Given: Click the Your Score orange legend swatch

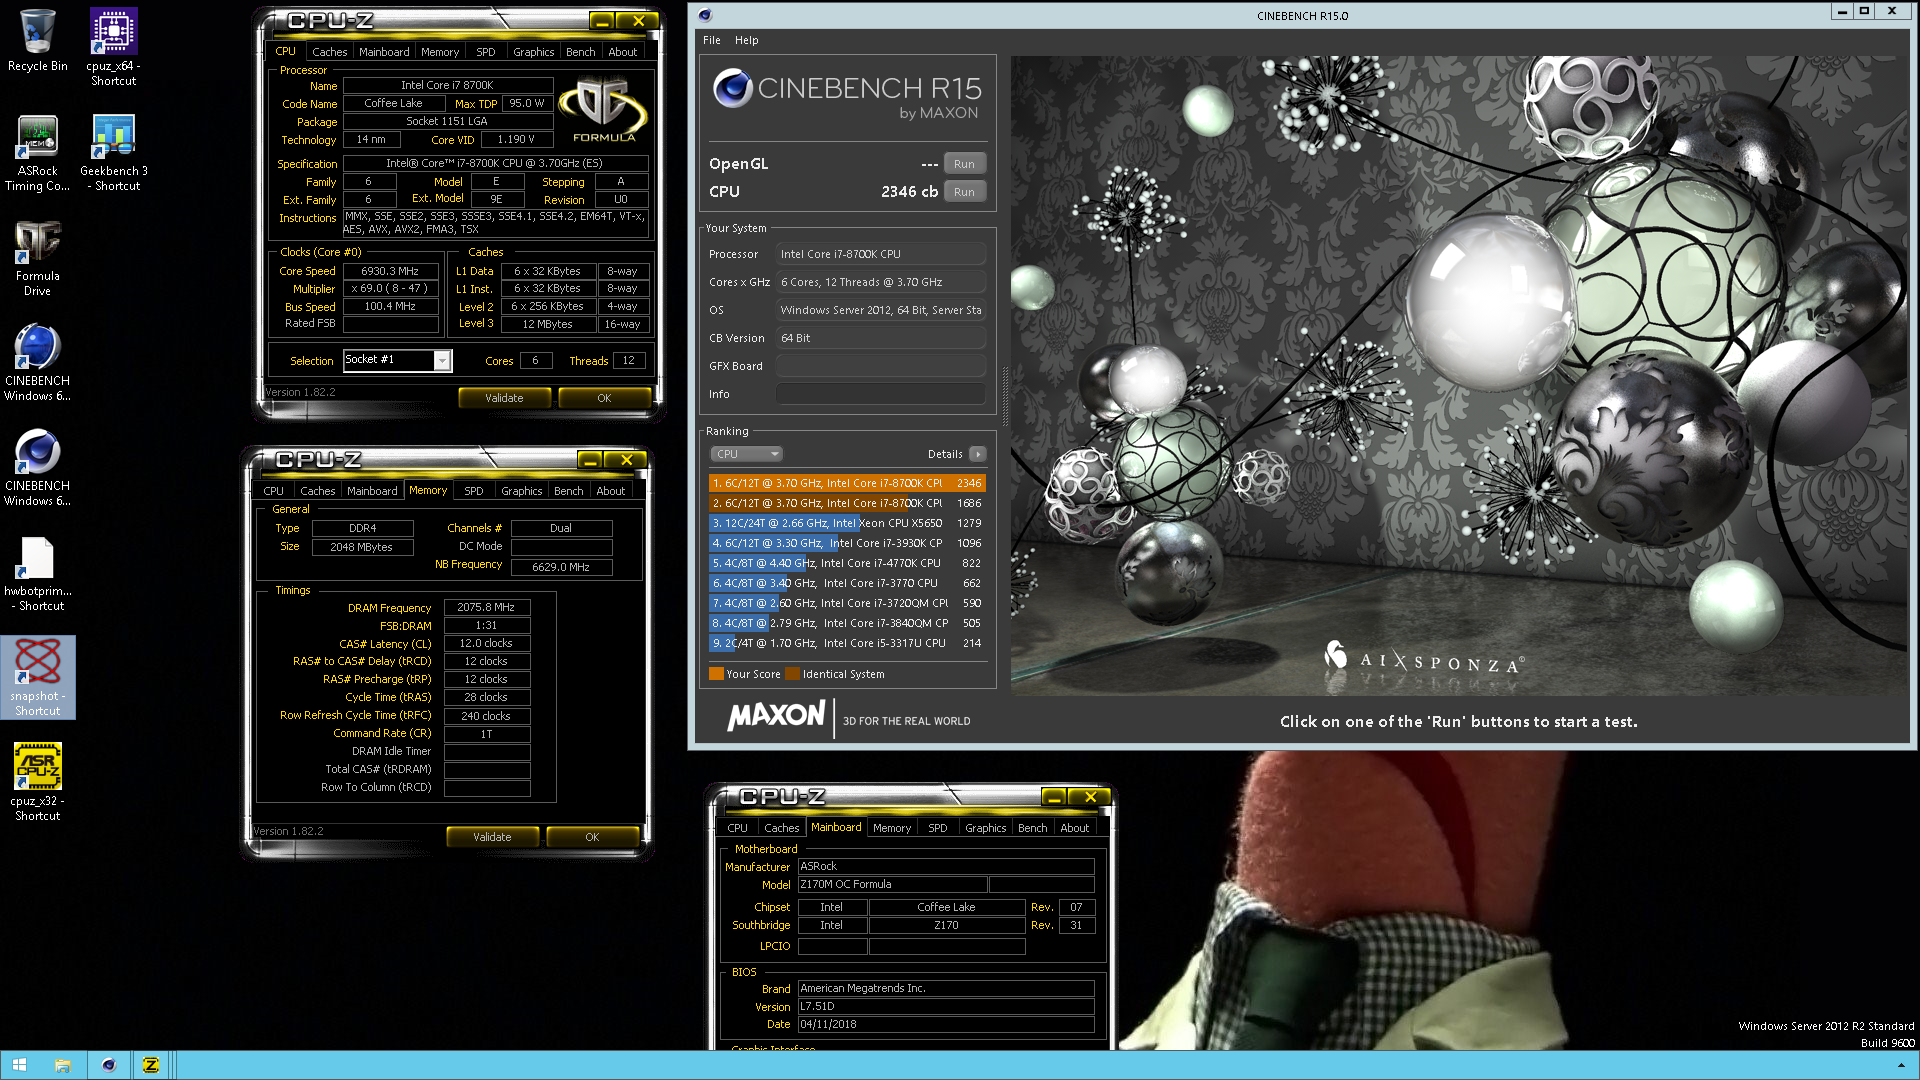Looking at the screenshot, I should pyautogui.click(x=716, y=674).
